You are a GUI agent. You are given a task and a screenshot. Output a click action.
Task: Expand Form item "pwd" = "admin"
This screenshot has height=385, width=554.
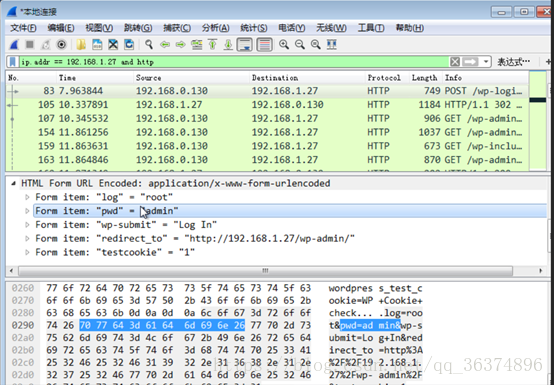pos(27,211)
